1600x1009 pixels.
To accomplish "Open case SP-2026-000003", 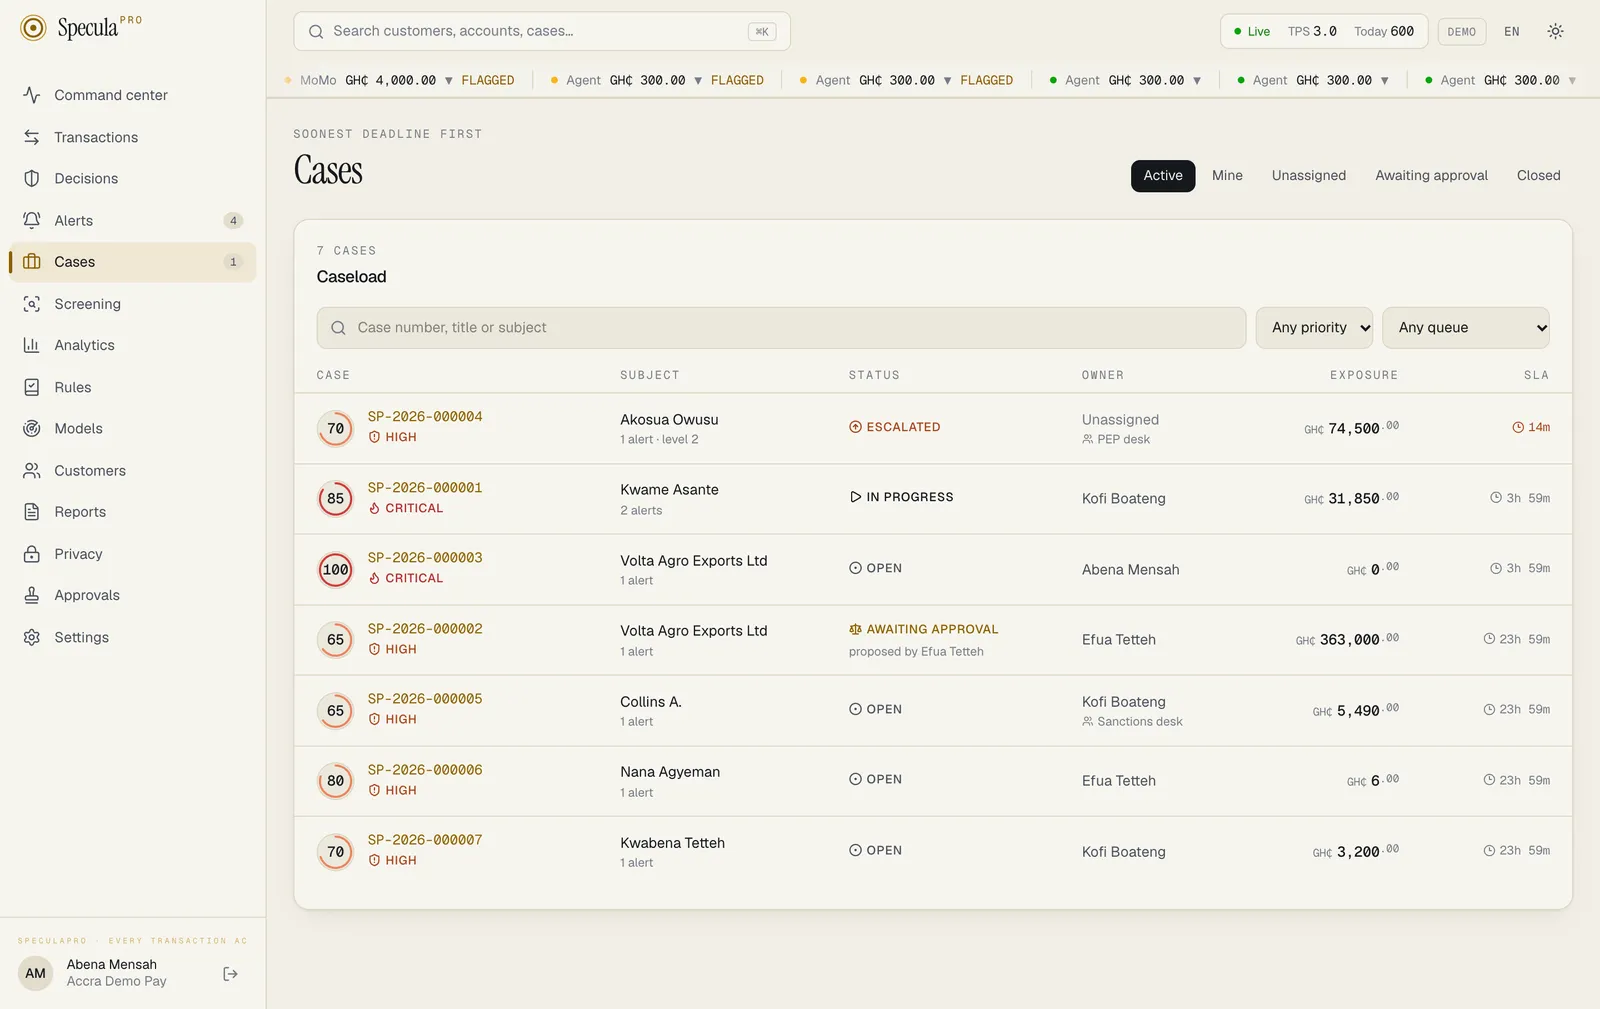I will point(425,557).
